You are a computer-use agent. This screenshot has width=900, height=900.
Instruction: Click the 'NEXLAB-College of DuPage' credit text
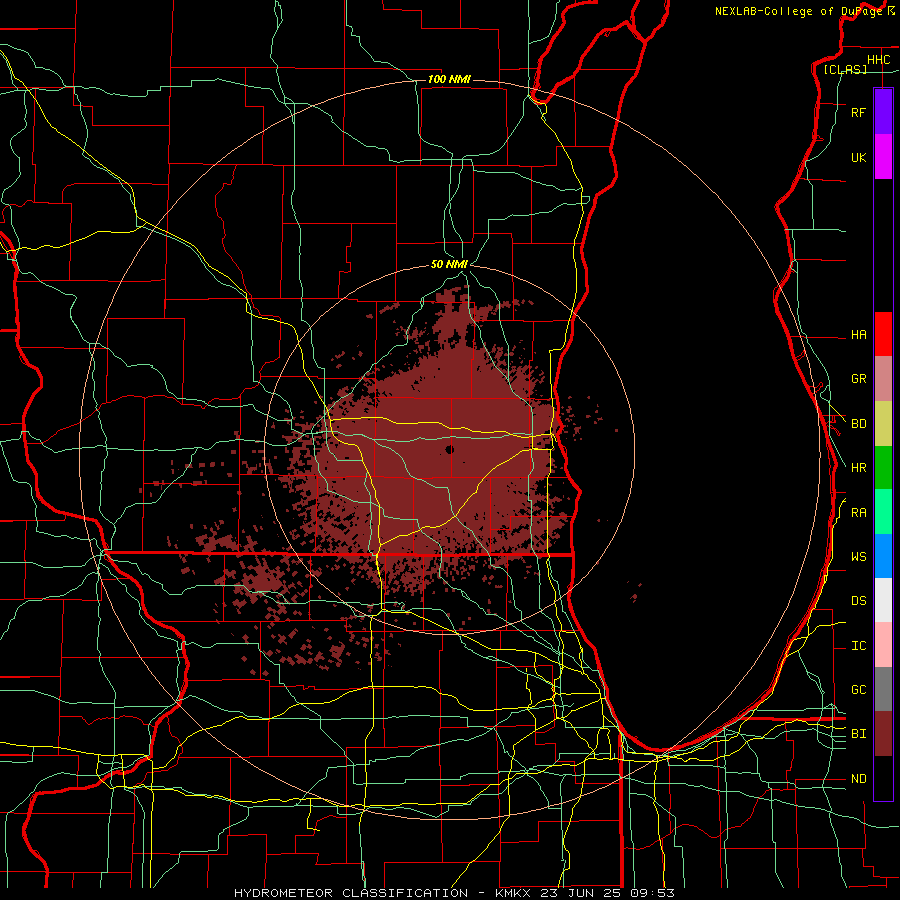[x=799, y=11]
